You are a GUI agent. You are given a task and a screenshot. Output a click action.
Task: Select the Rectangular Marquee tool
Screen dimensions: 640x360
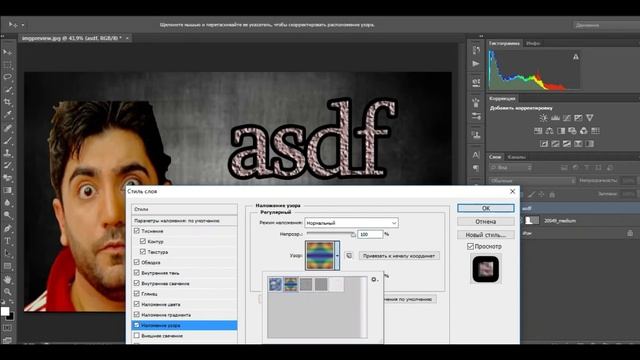[x=7, y=65]
